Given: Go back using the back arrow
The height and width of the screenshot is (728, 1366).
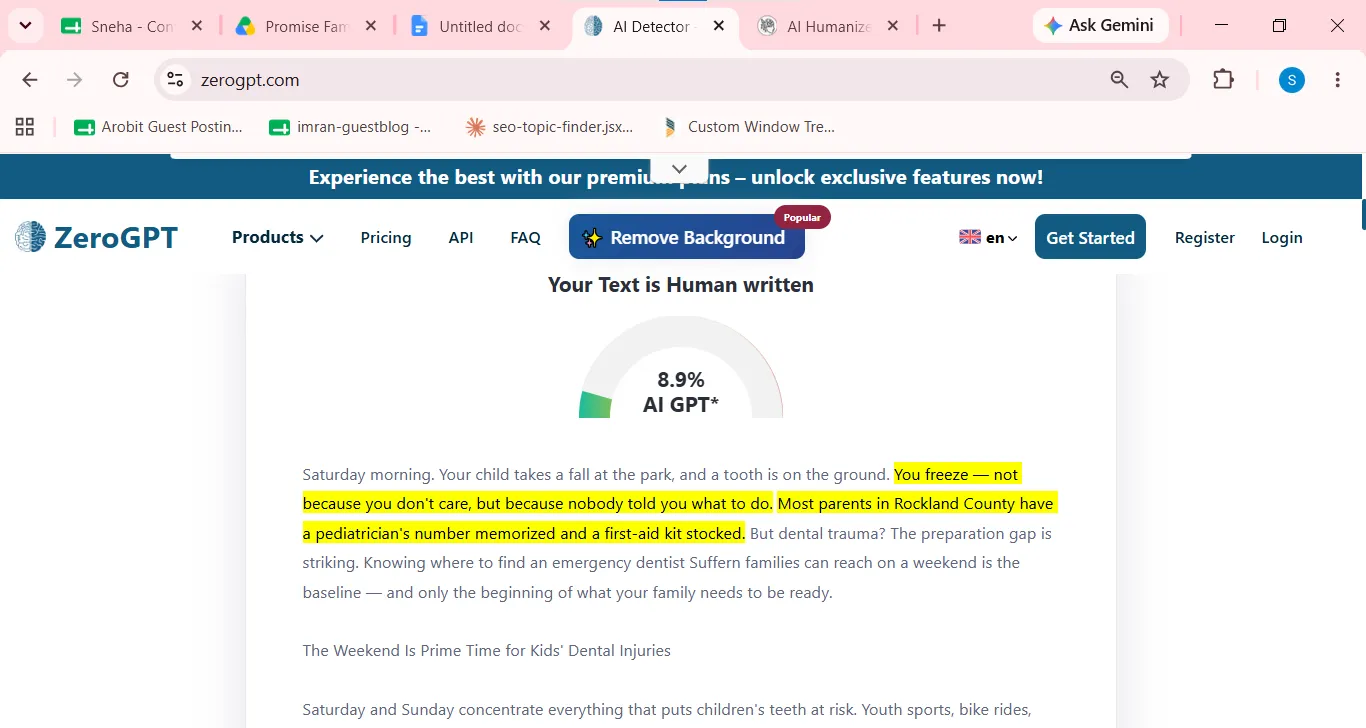Looking at the screenshot, I should click(30, 80).
